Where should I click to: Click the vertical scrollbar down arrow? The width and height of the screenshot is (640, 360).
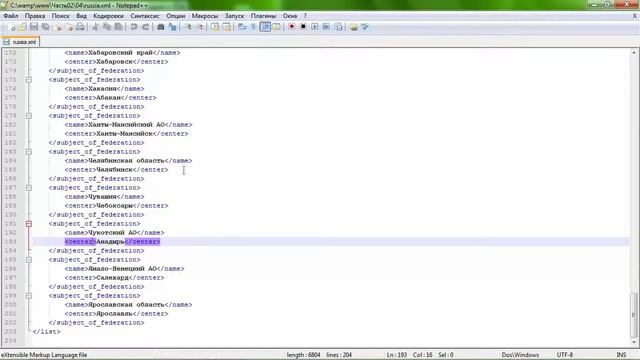point(634,342)
